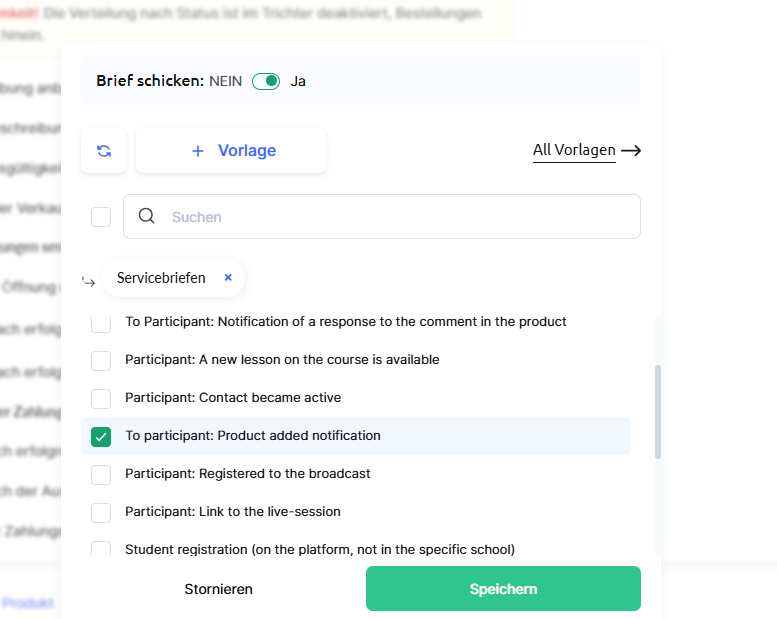The height and width of the screenshot is (619, 777).
Task: Click the plus icon on Vorlage
Action: [198, 151]
